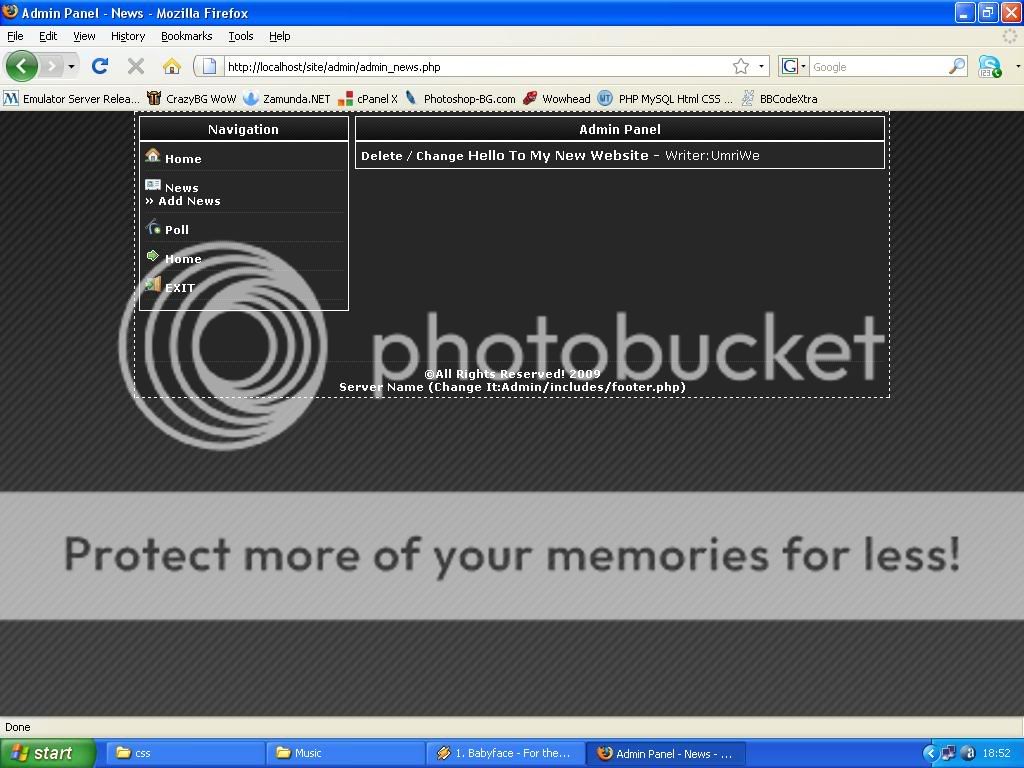The height and width of the screenshot is (768, 1024).
Task: Open the View menu
Action: click(84, 36)
